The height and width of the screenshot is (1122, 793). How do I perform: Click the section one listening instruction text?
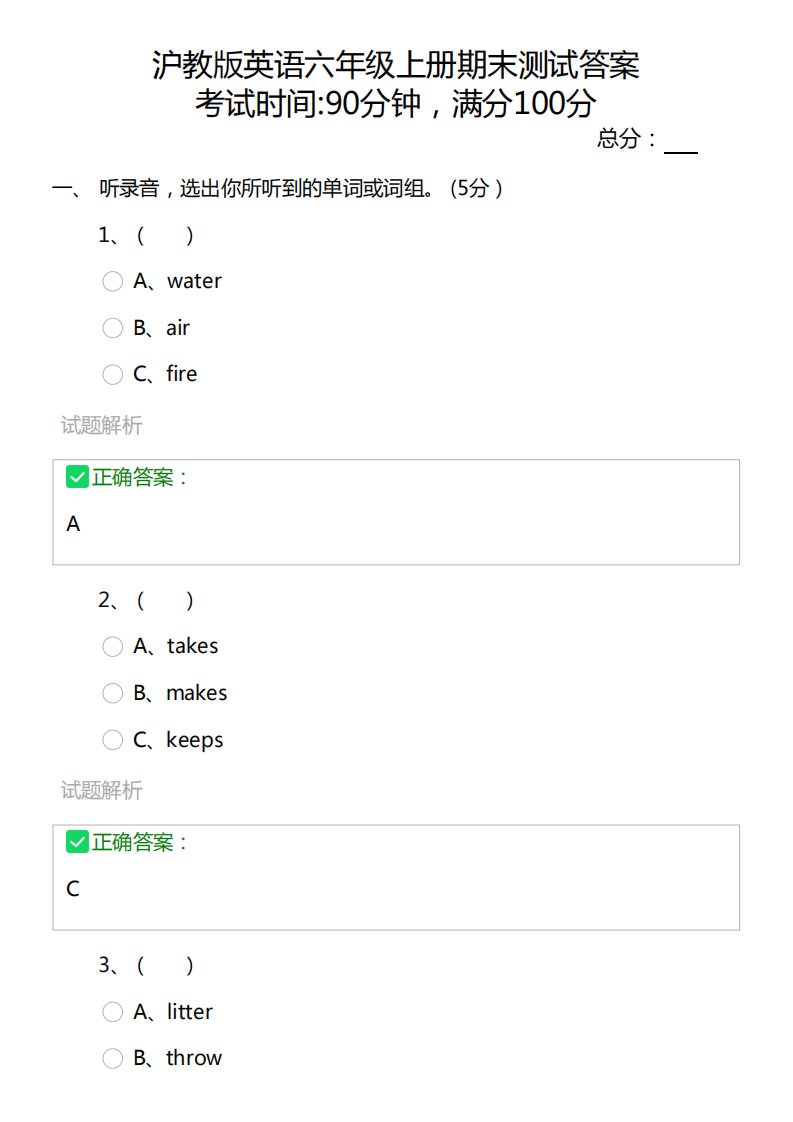301,189
